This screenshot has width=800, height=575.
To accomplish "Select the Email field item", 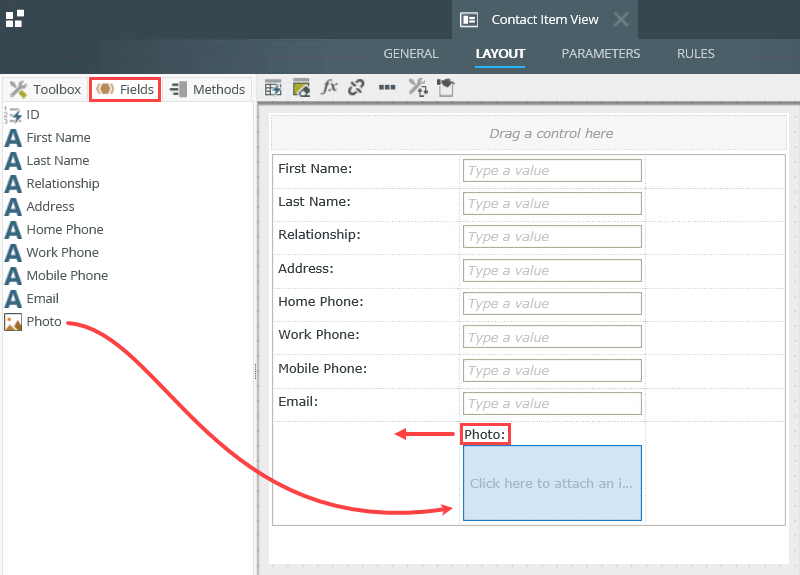I will (x=32, y=298).
